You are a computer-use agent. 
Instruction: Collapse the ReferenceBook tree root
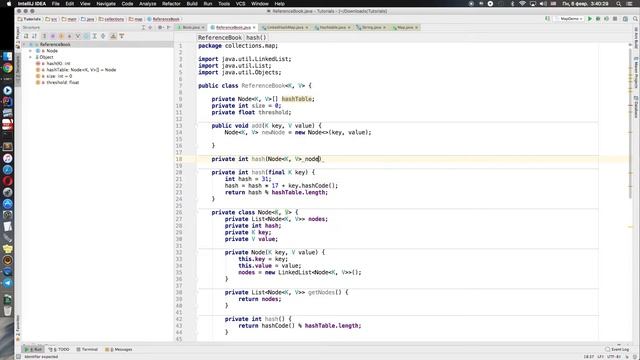(25, 44)
